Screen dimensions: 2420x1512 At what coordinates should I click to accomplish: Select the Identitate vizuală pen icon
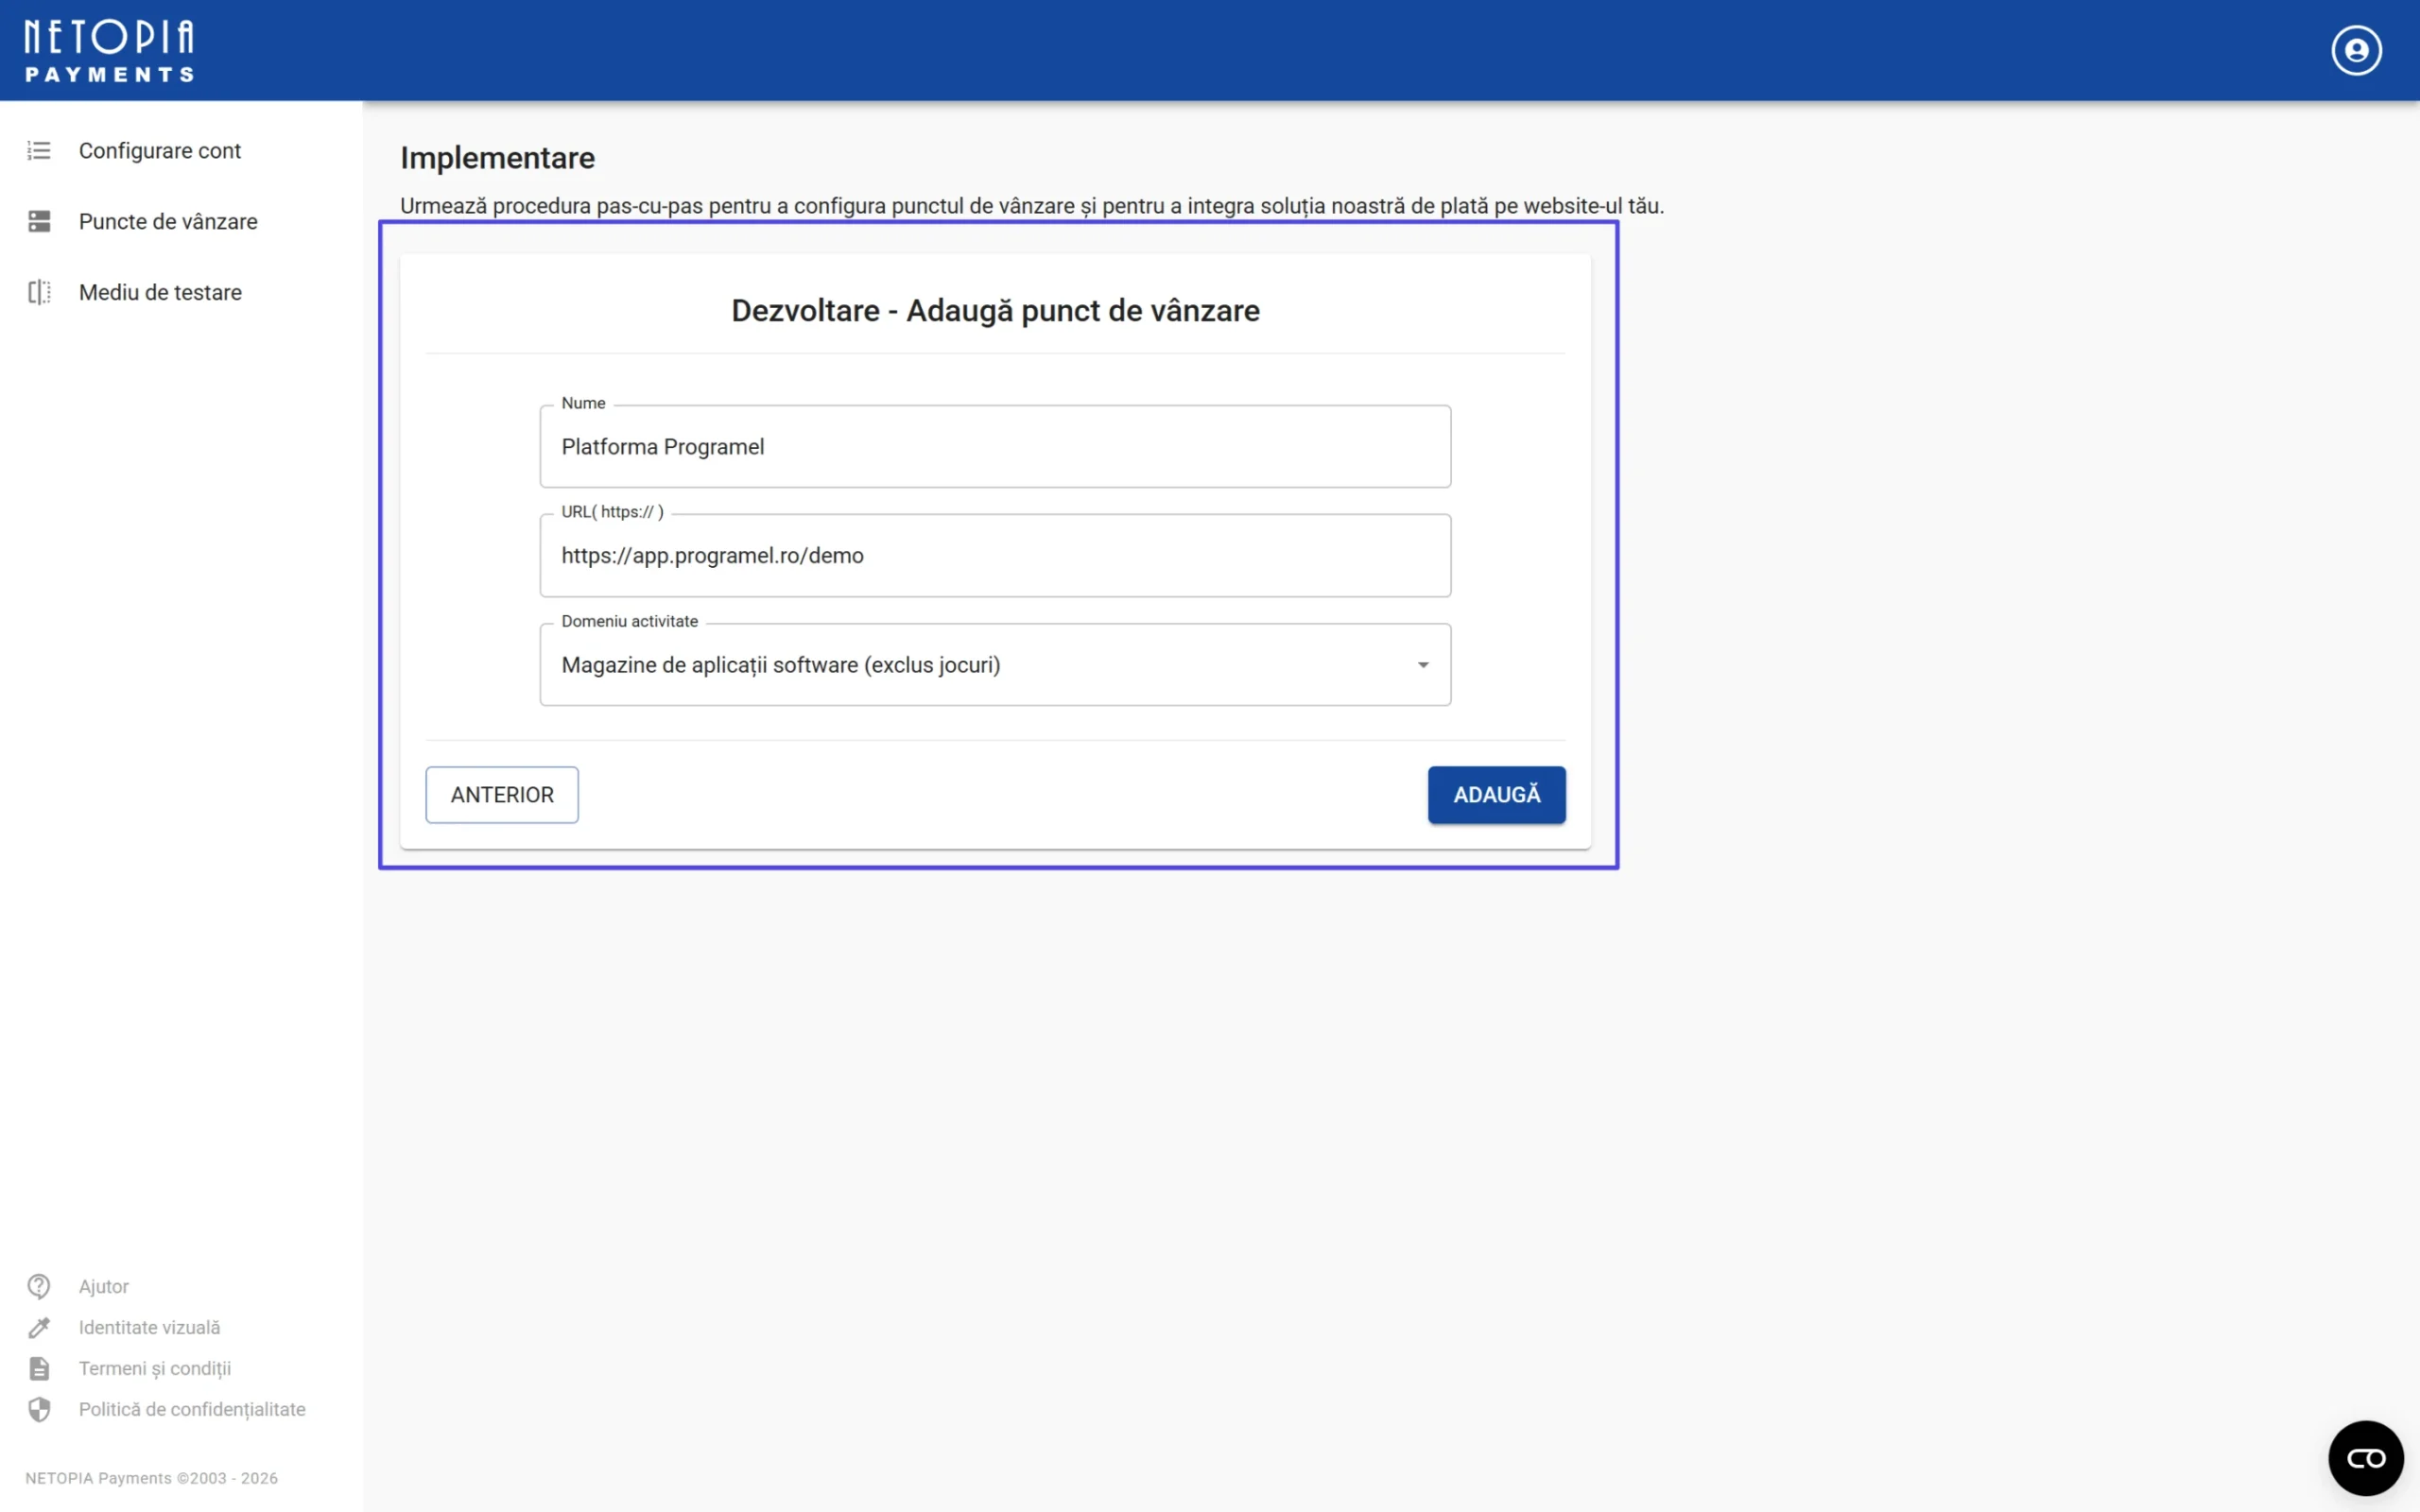pos(39,1327)
